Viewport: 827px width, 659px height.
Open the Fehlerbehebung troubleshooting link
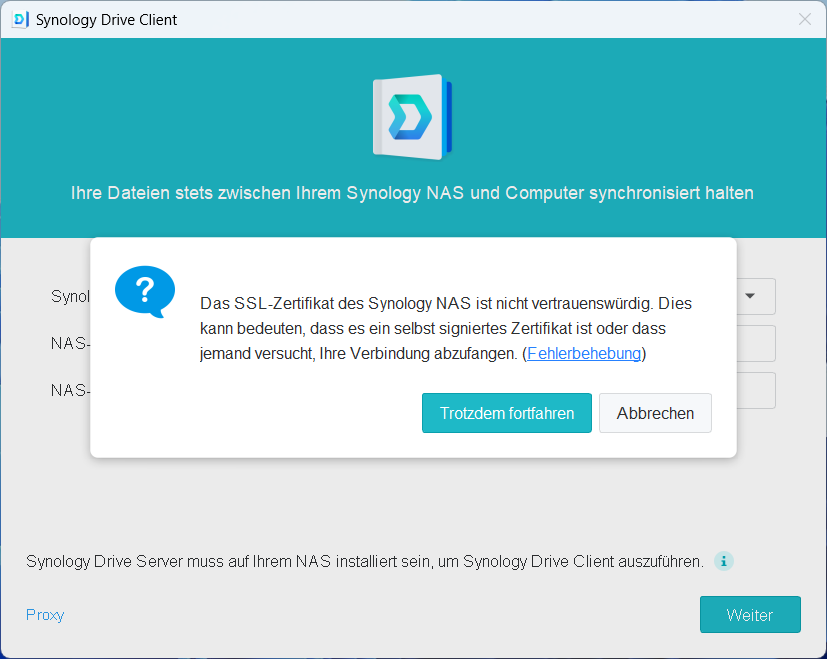[x=583, y=353]
